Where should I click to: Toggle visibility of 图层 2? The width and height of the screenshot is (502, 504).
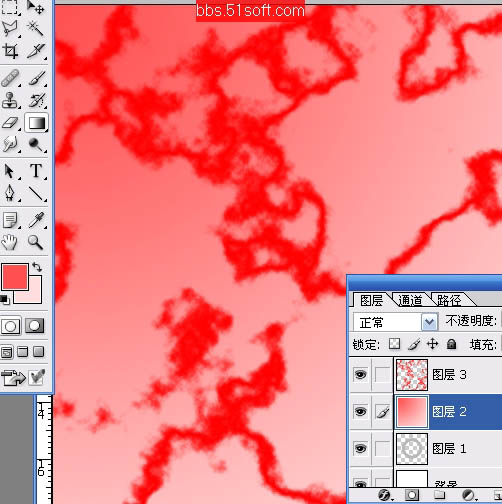(360, 412)
